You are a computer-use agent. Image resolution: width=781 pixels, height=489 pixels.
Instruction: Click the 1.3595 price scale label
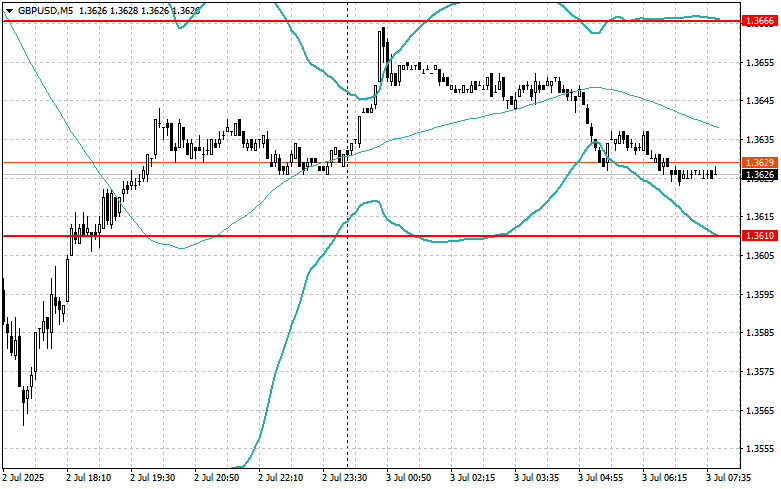pyautogui.click(x=761, y=294)
